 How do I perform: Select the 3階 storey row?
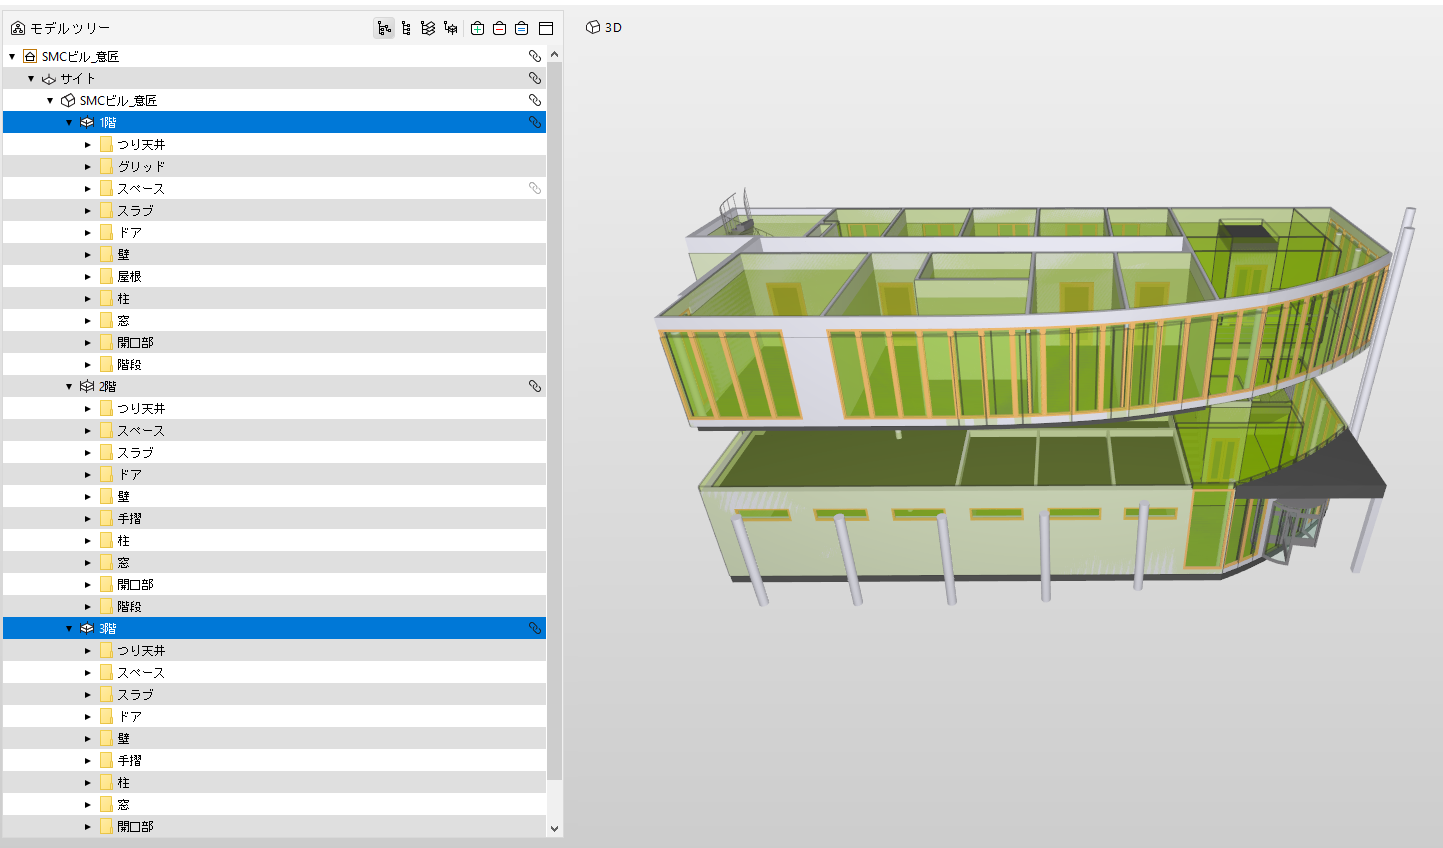(274, 628)
